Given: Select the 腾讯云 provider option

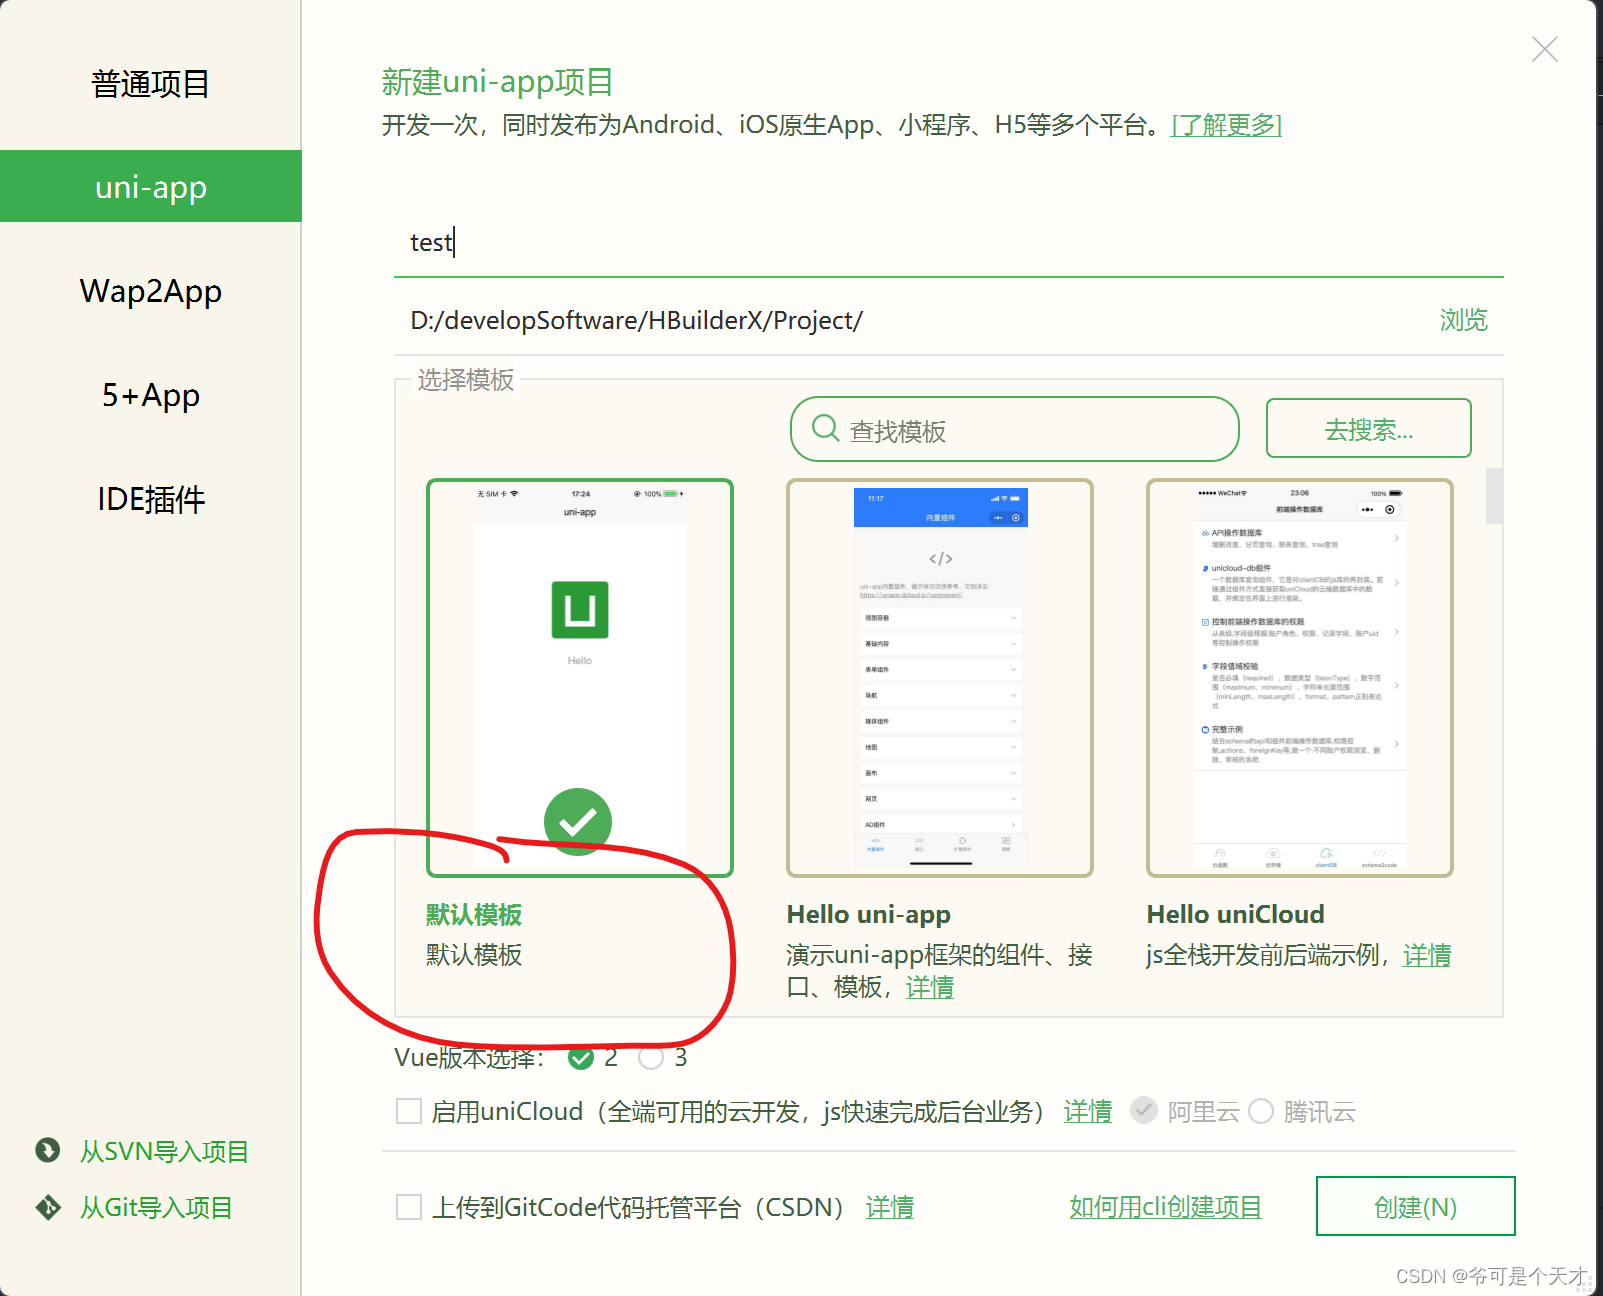Looking at the screenshot, I should point(1261,1111).
